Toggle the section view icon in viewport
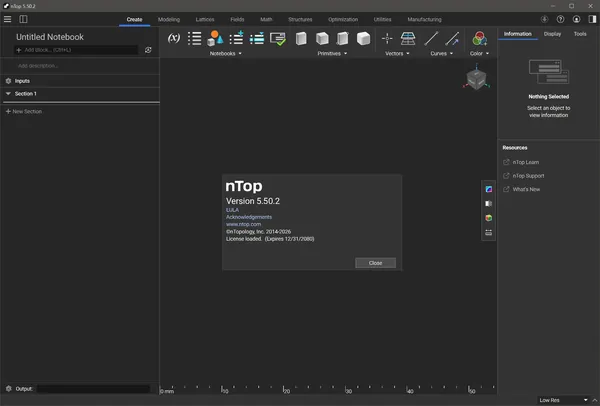This screenshot has width=600, height=406. click(x=489, y=204)
